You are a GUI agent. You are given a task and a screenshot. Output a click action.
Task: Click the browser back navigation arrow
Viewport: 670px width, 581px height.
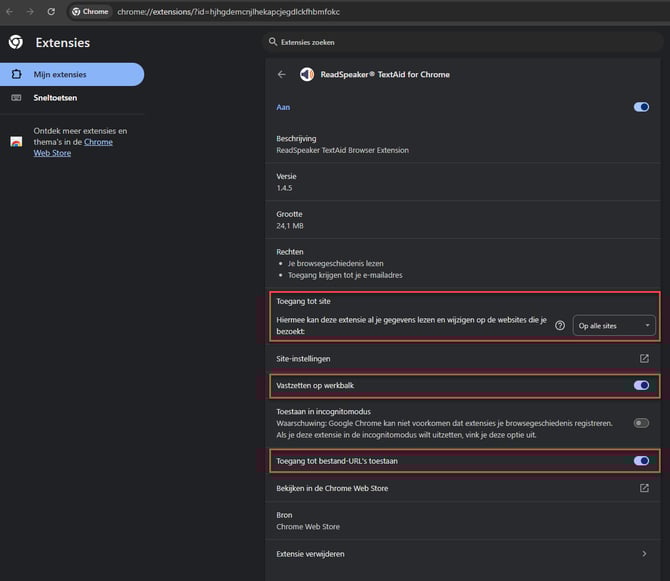[x=9, y=11]
